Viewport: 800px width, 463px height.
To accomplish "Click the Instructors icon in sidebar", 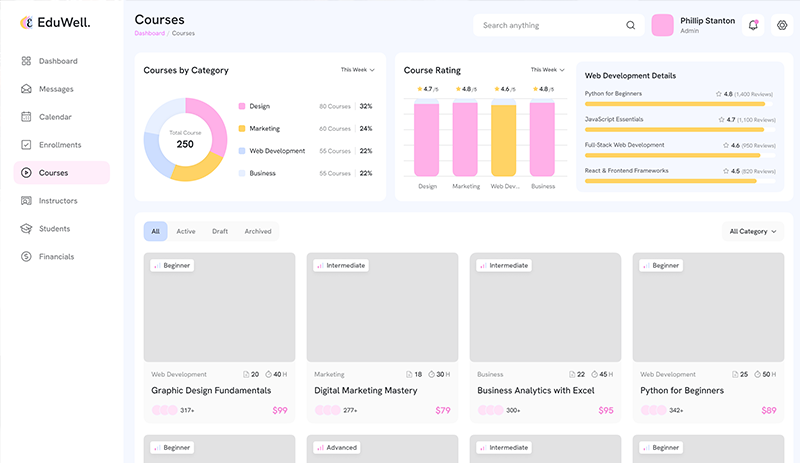I will [26, 201].
